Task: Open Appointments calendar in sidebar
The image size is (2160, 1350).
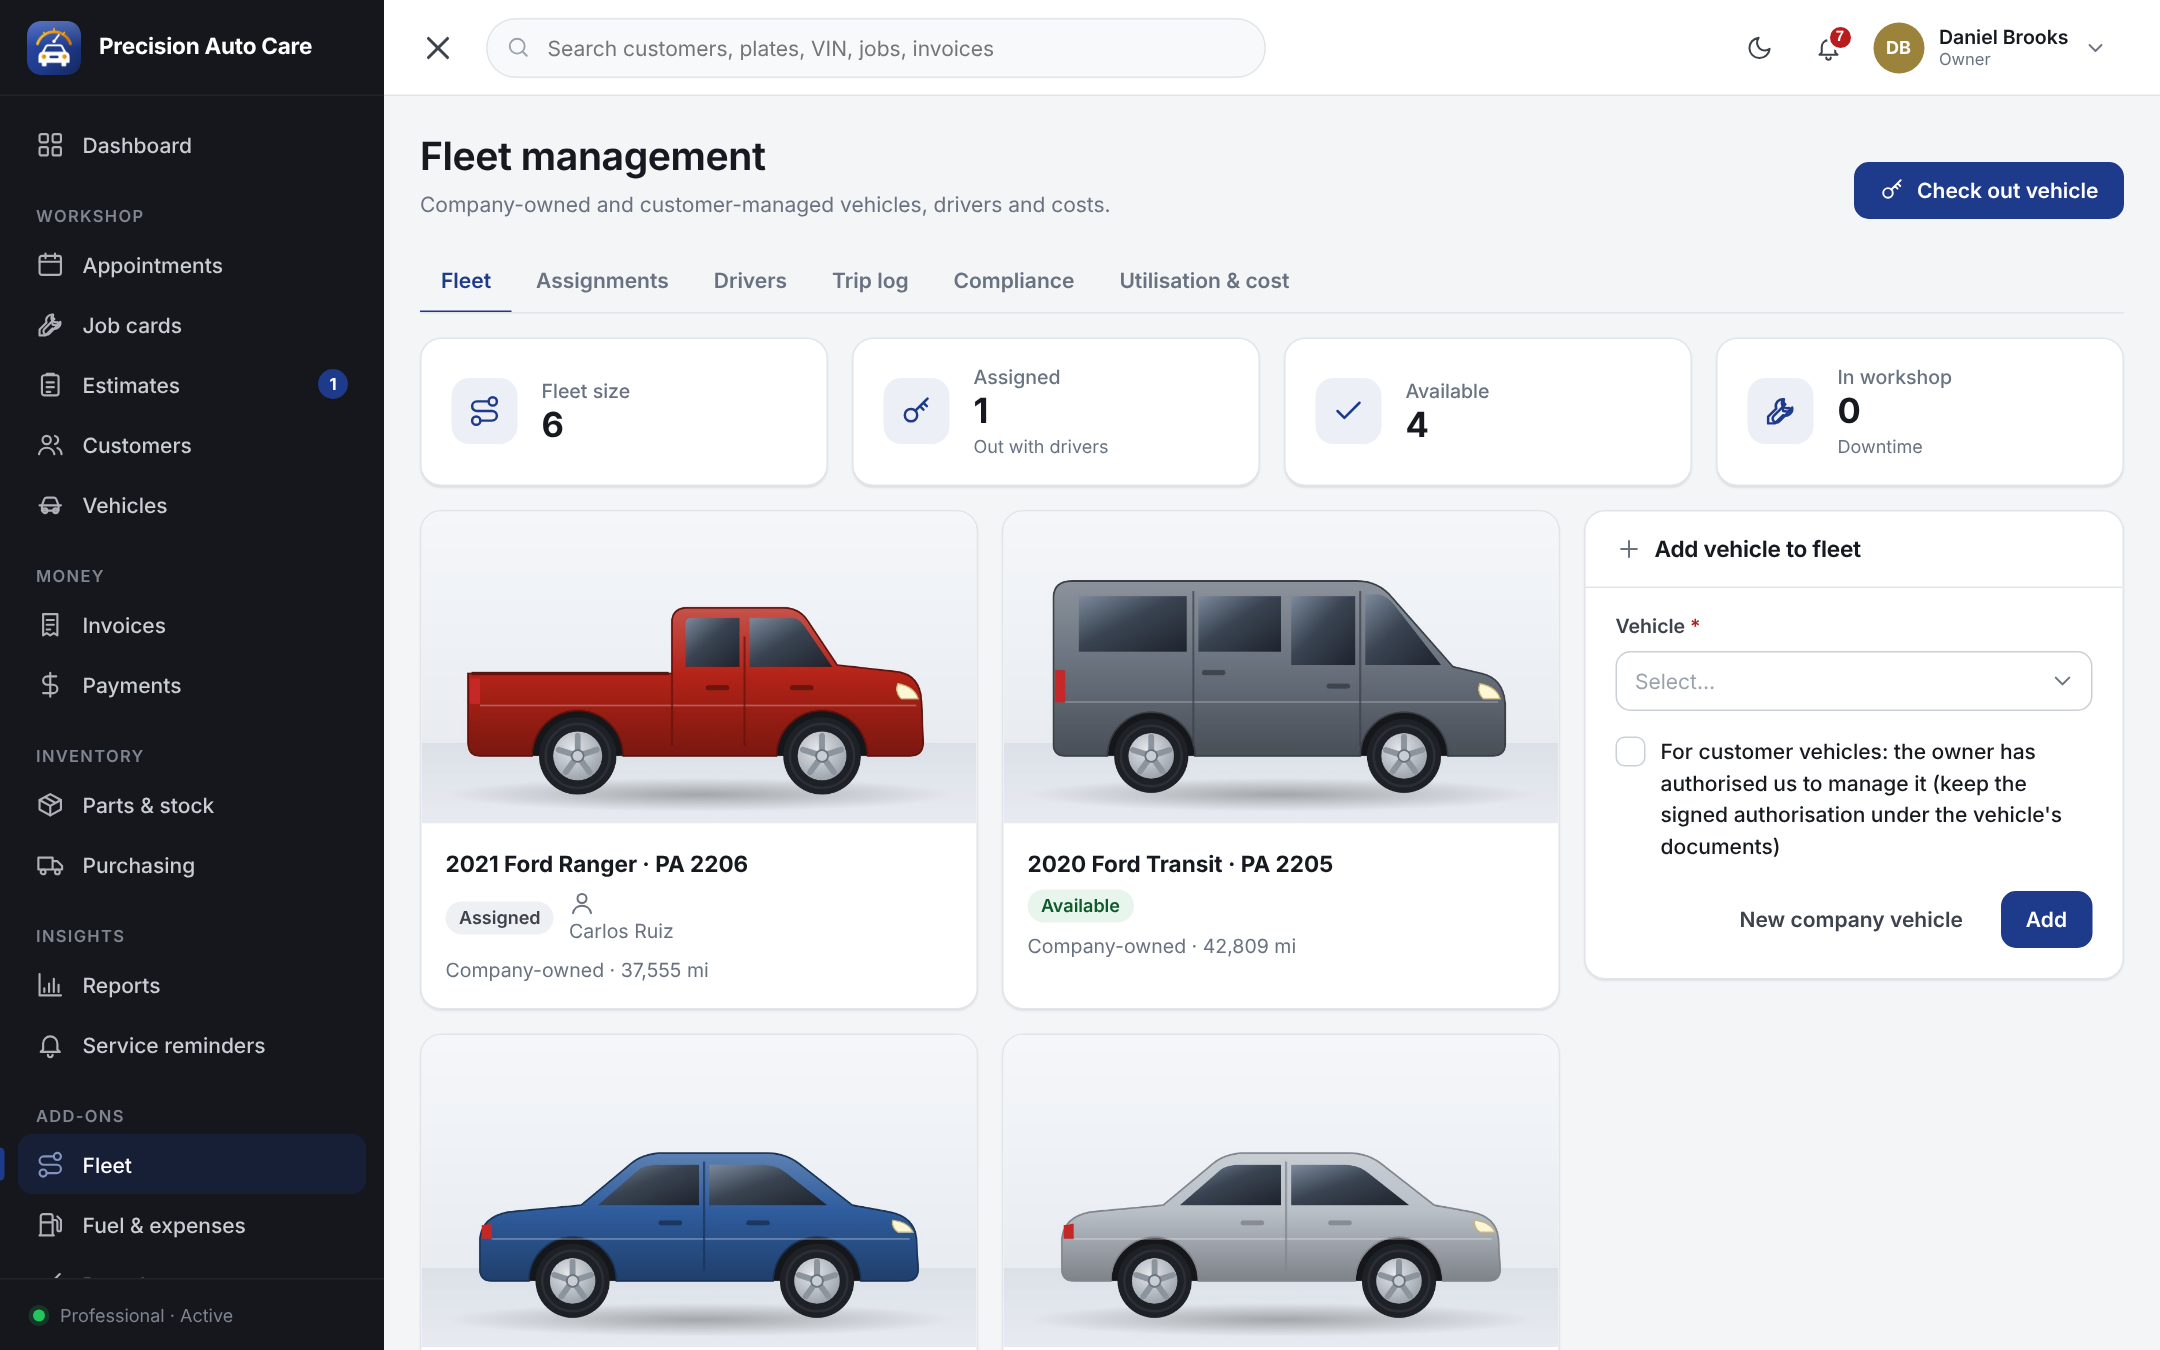Action: click(x=192, y=265)
